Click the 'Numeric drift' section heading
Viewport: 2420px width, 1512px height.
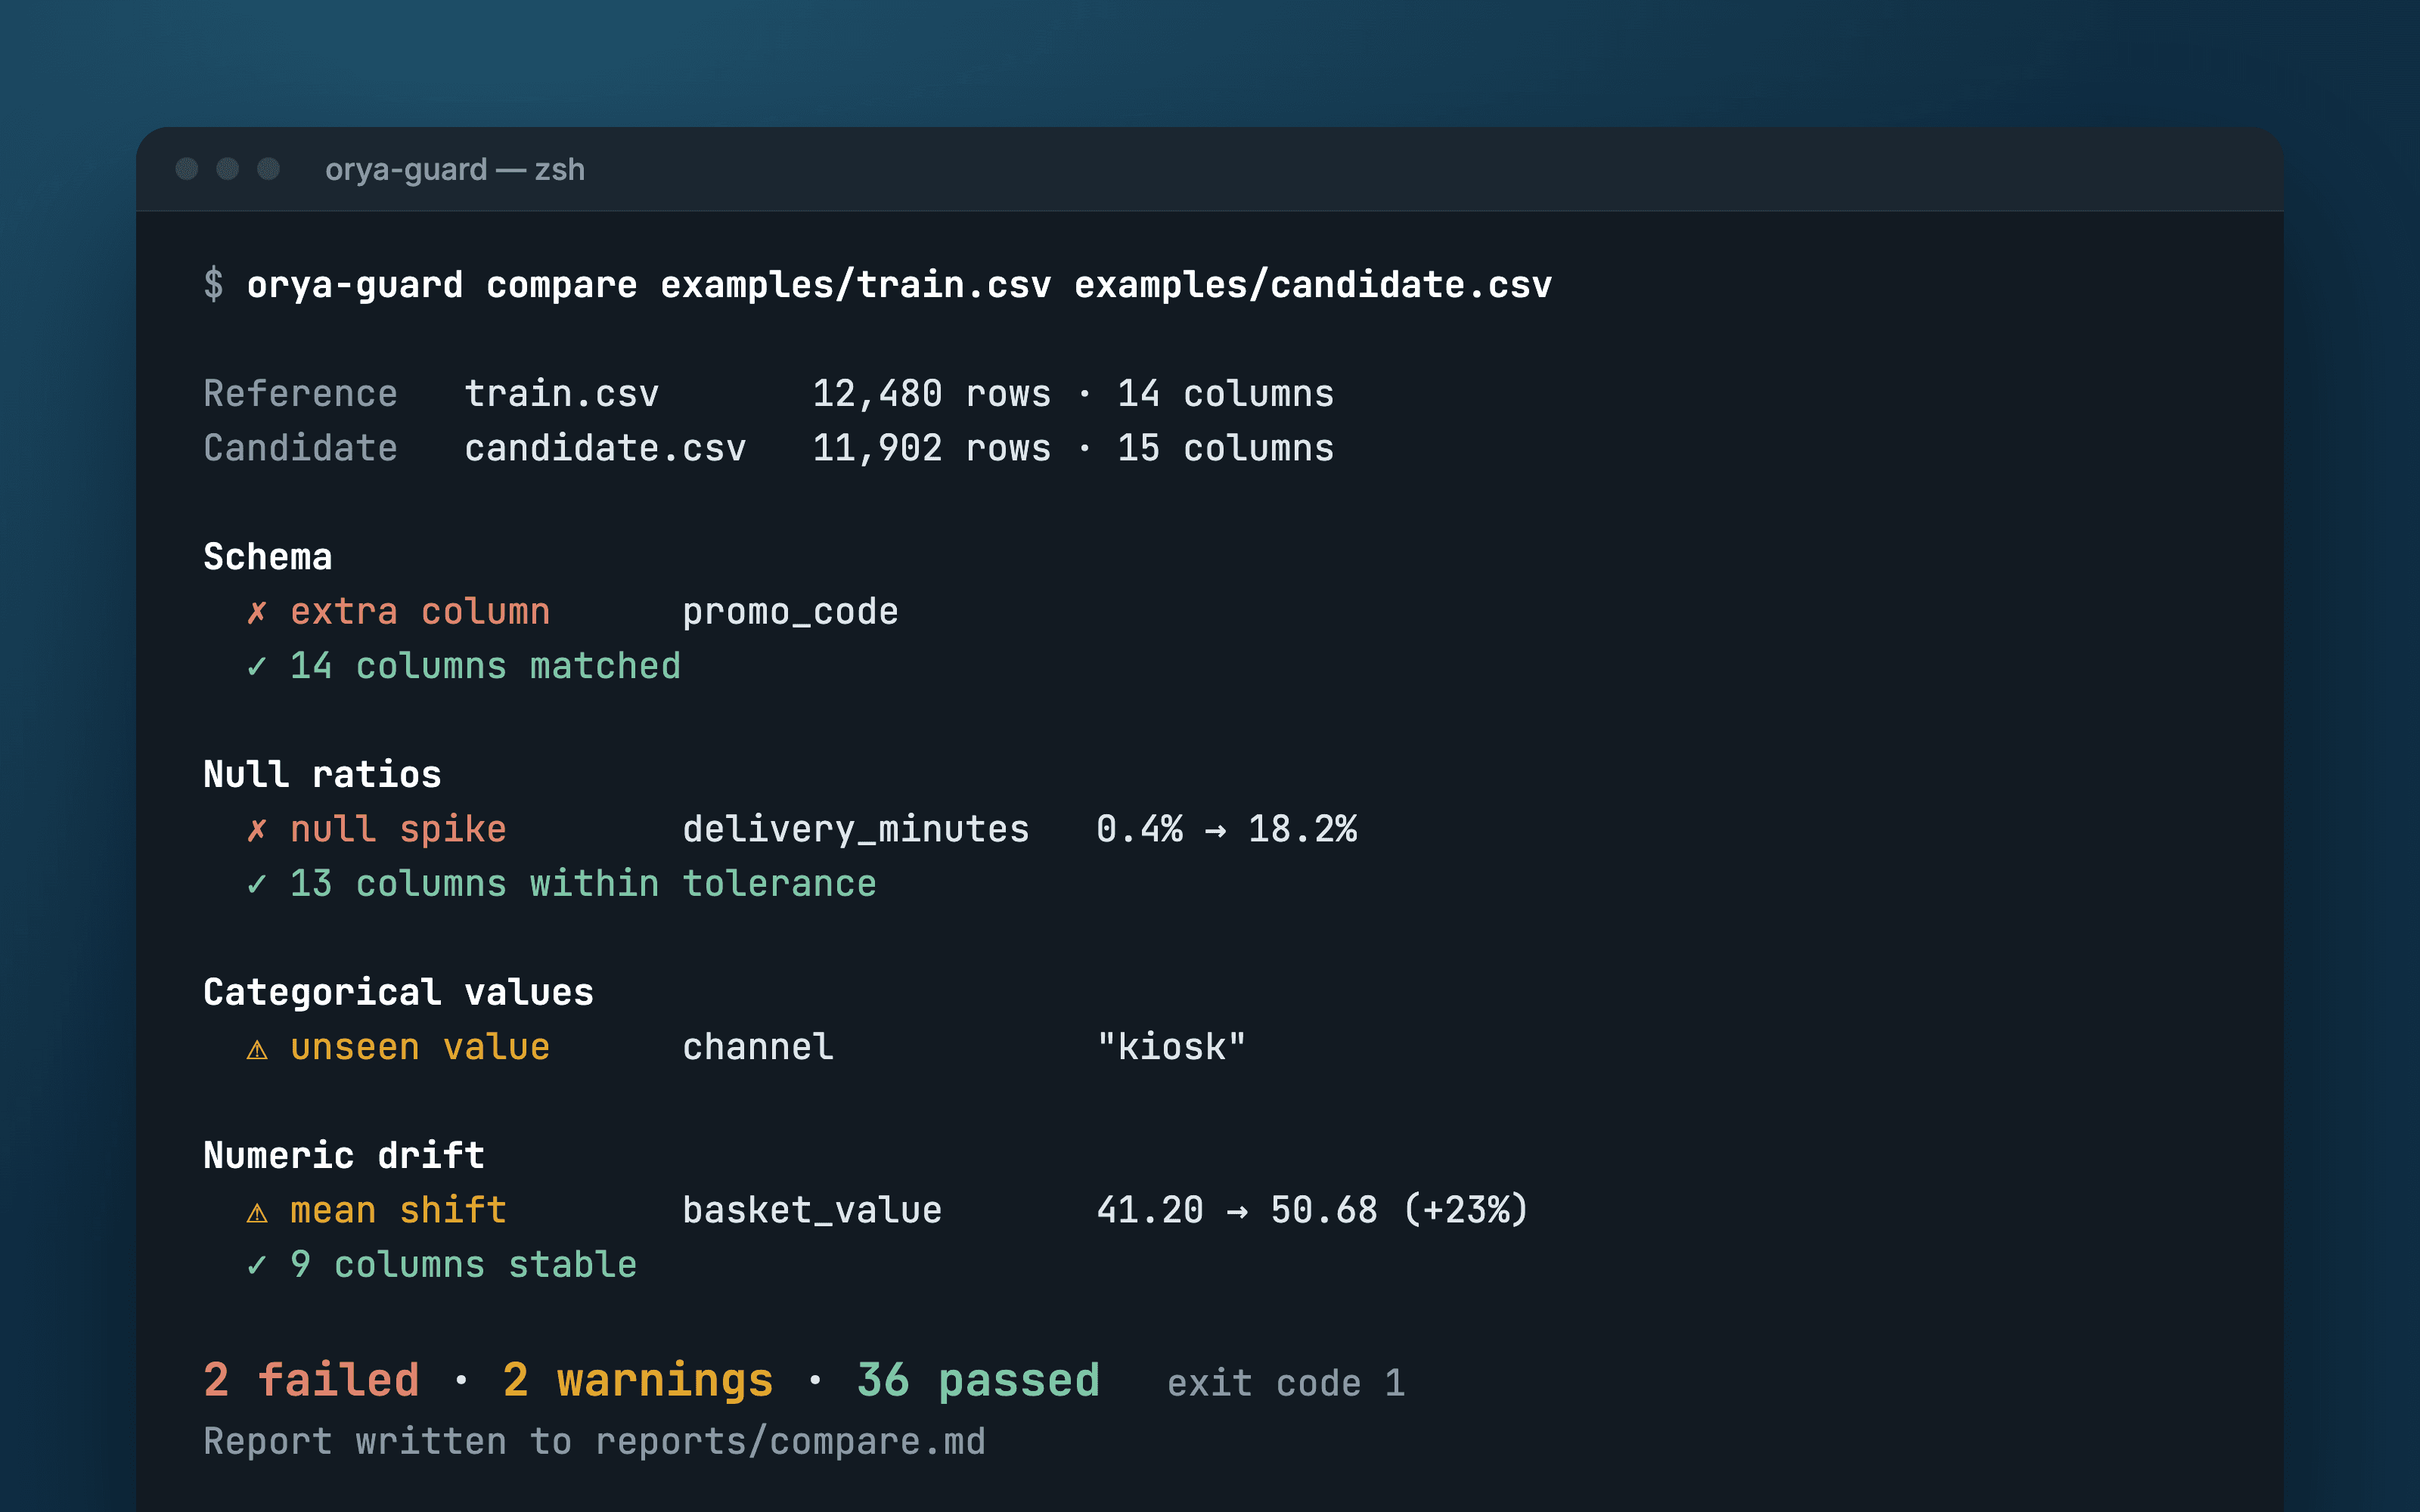click(345, 1156)
